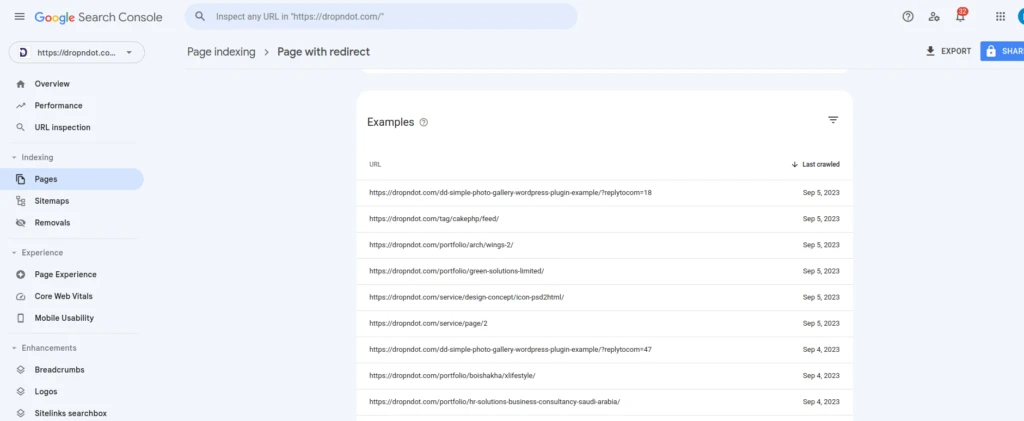Open the icon-psd2html URL row
The width and height of the screenshot is (1024, 421).
[604, 297]
